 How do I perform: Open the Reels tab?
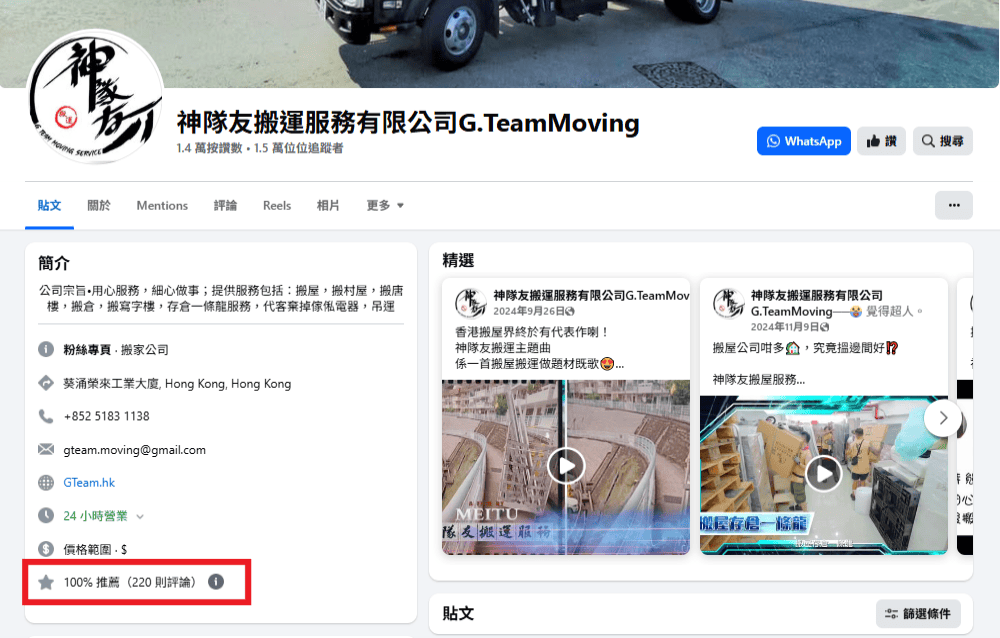(277, 205)
